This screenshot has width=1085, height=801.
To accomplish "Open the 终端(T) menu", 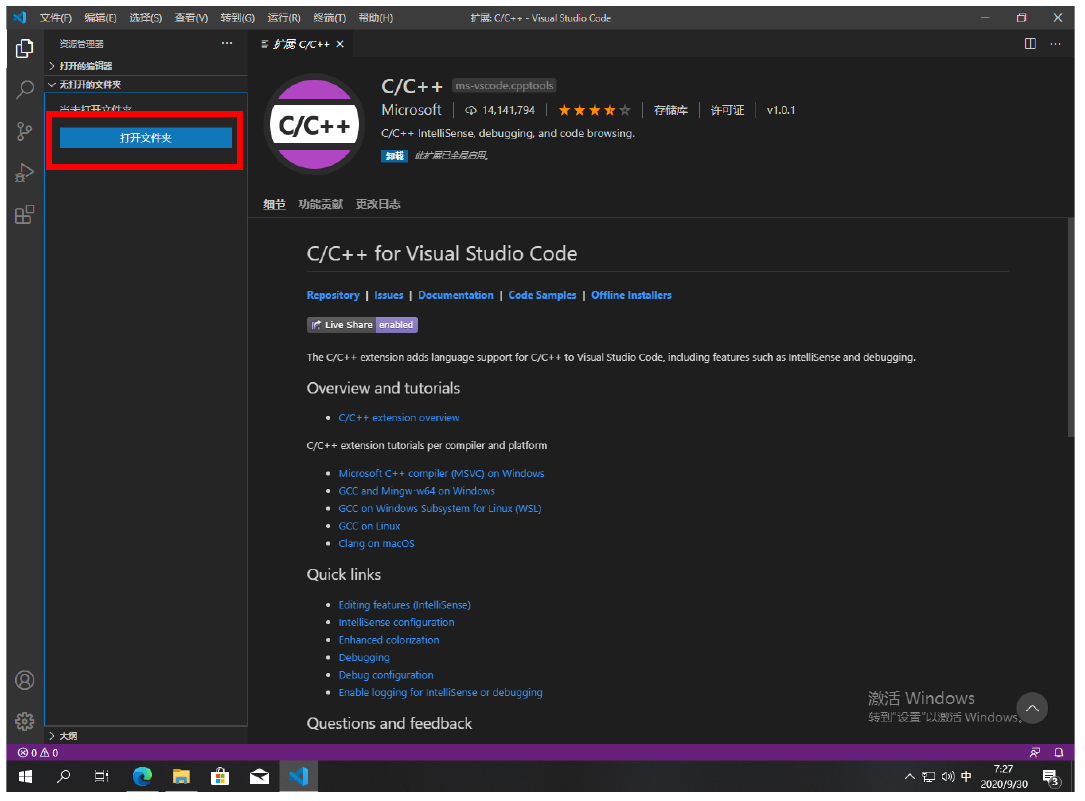I will (x=329, y=18).
